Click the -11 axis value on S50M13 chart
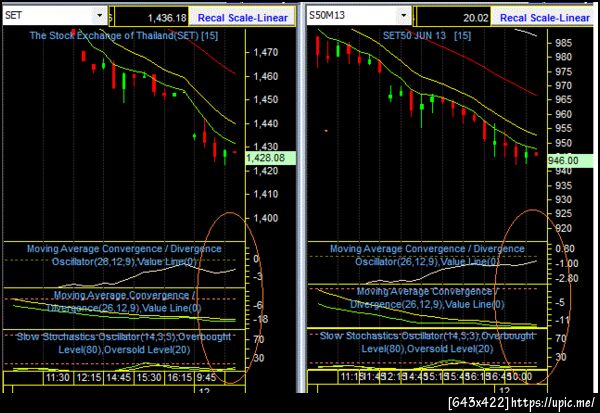 562,320
